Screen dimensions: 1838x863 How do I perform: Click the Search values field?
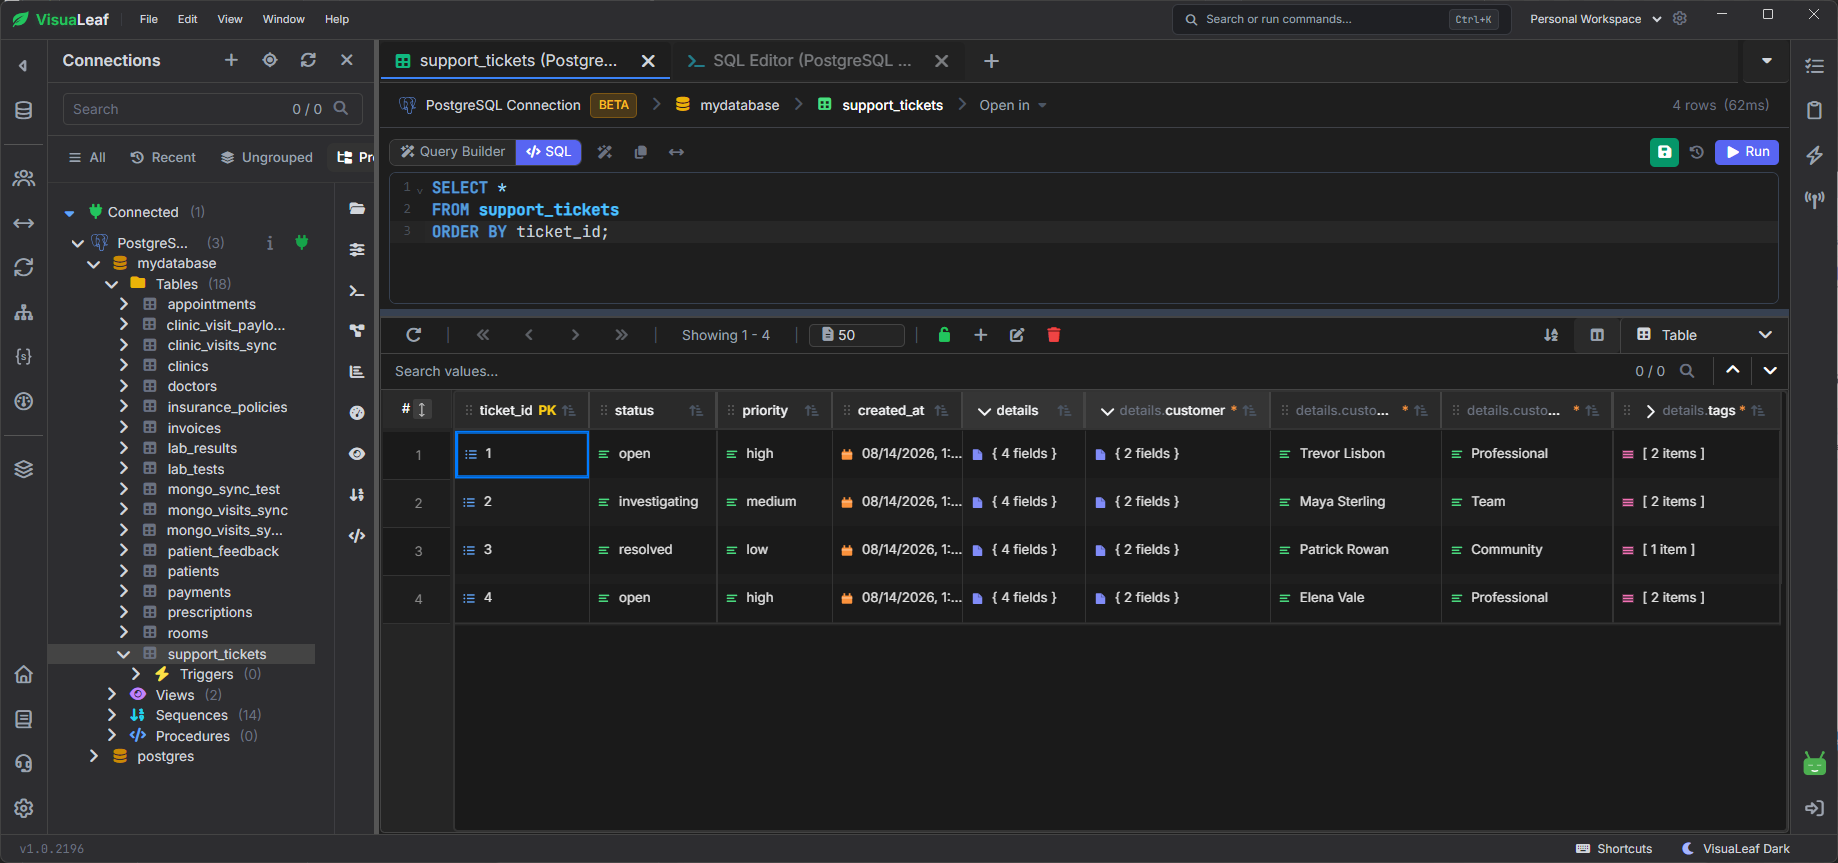(x=1005, y=371)
